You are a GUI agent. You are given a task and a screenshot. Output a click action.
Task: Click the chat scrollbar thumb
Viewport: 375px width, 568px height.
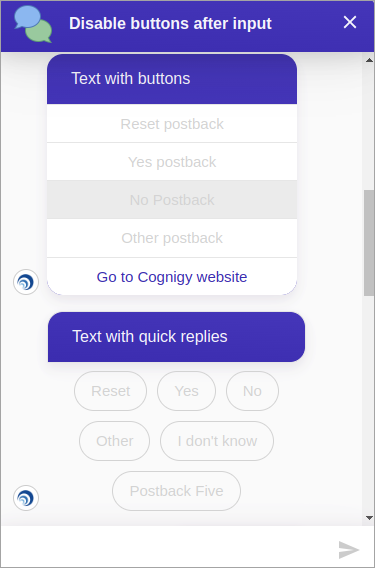coord(369,243)
